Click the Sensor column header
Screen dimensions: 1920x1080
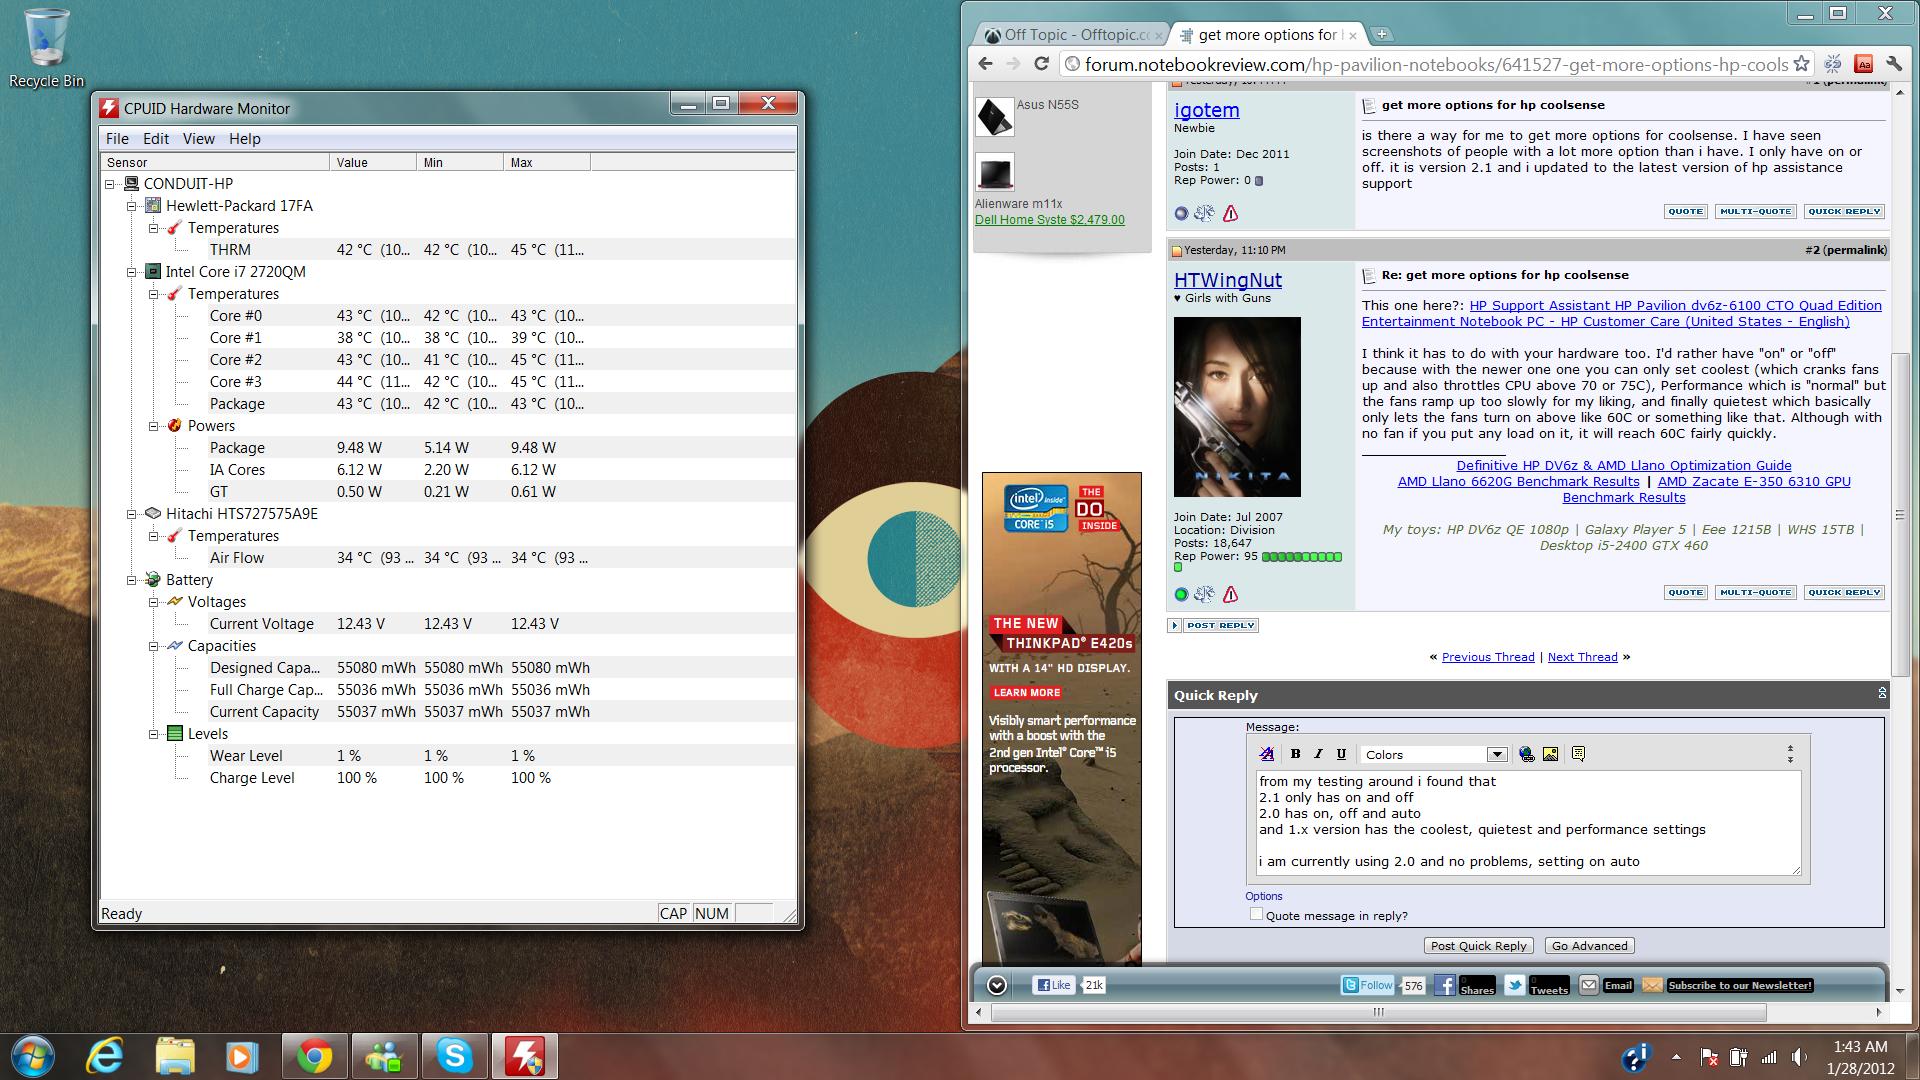coord(216,162)
